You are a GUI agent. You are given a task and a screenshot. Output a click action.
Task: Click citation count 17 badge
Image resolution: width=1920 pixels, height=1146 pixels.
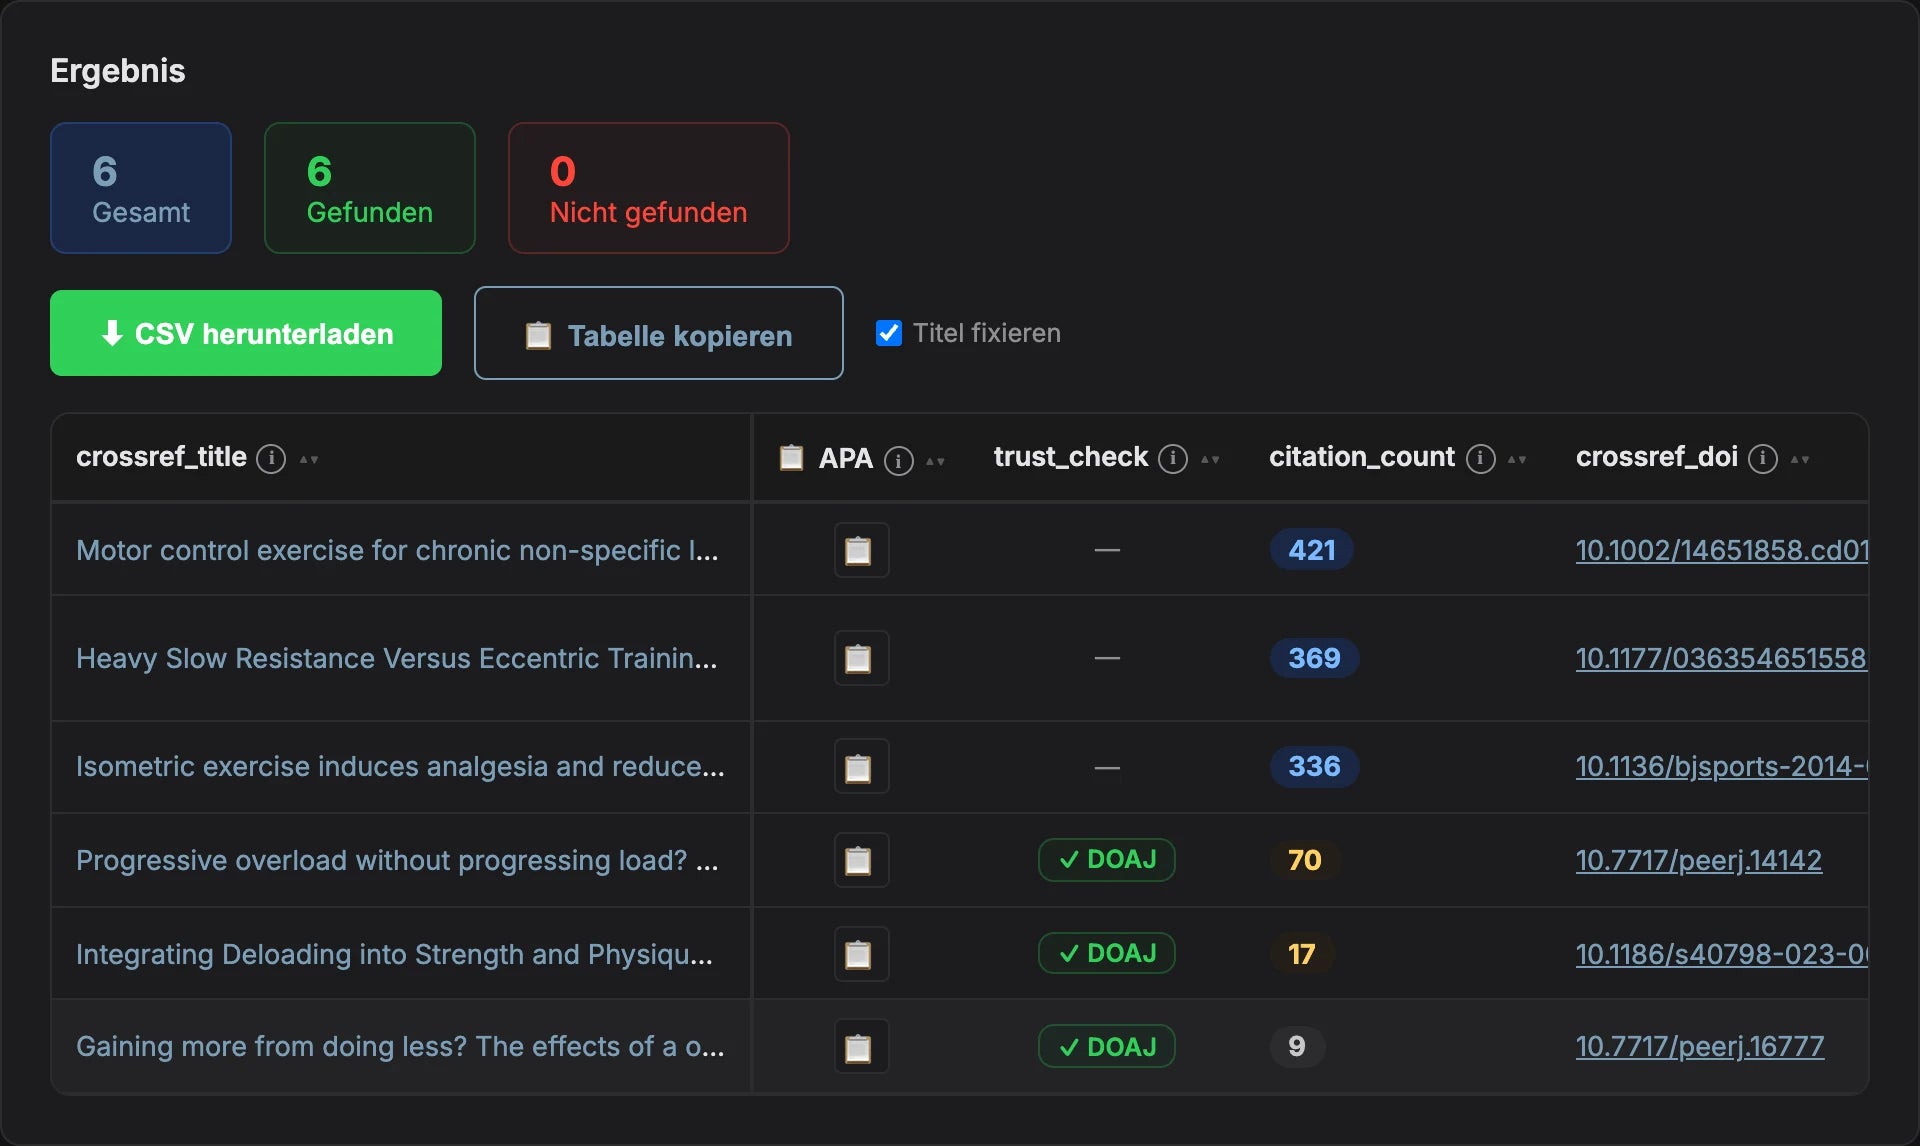[1302, 954]
